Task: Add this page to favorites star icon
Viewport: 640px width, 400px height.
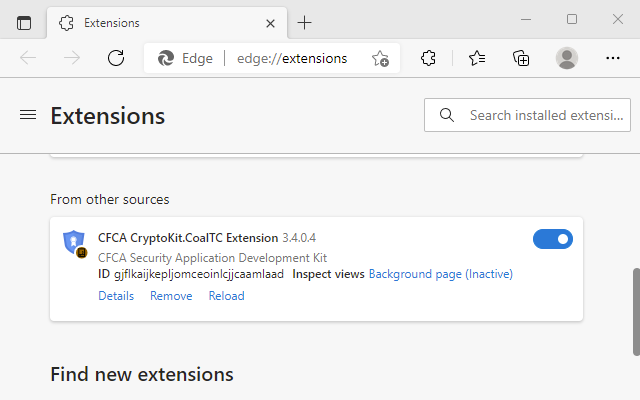Action: point(380,58)
